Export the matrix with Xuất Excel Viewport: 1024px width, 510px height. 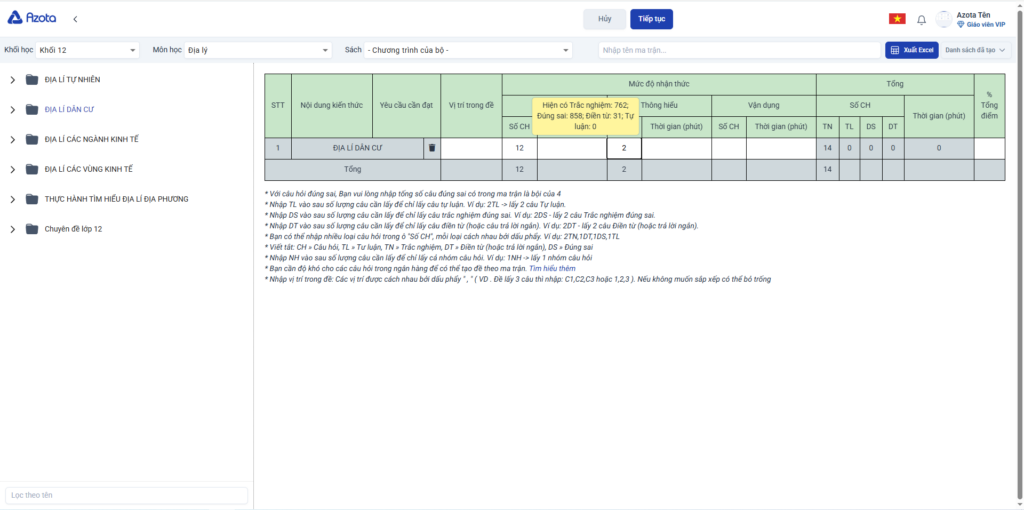(910, 50)
